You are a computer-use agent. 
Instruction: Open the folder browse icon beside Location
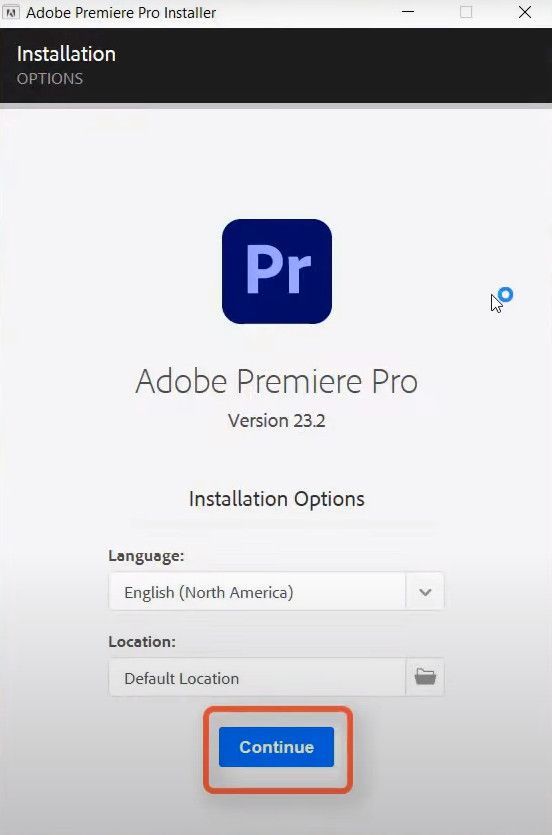[425, 677]
